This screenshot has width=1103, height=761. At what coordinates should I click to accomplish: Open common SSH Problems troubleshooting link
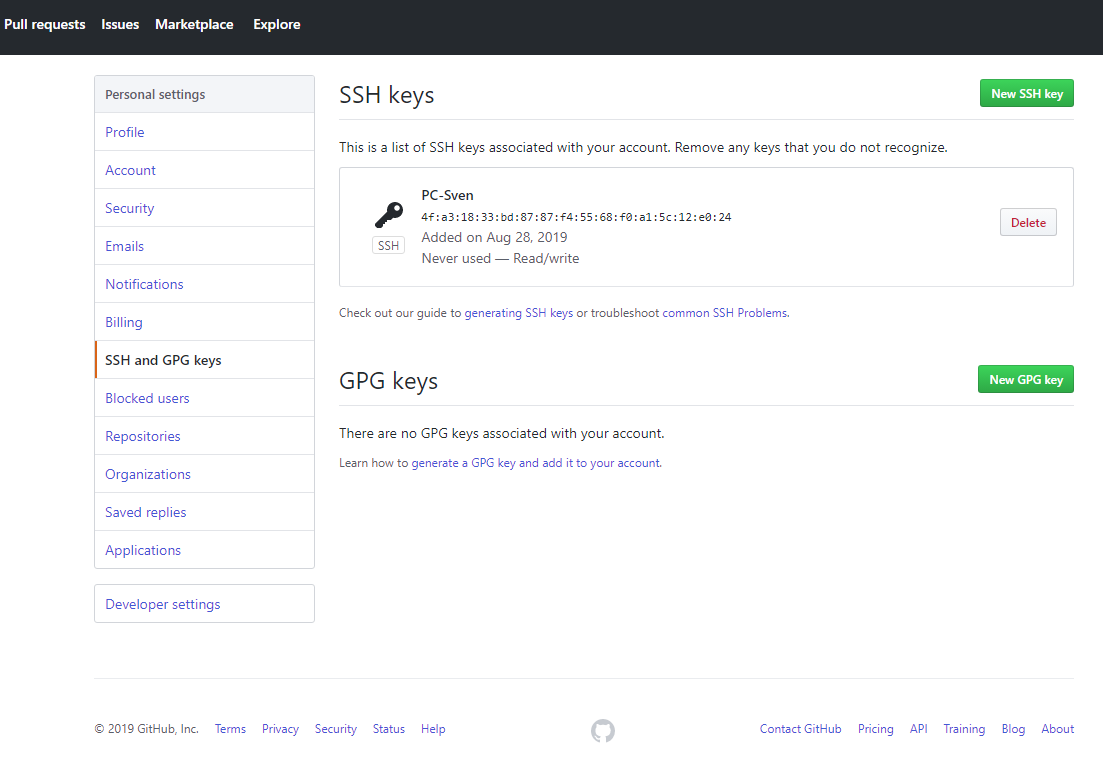click(x=725, y=313)
